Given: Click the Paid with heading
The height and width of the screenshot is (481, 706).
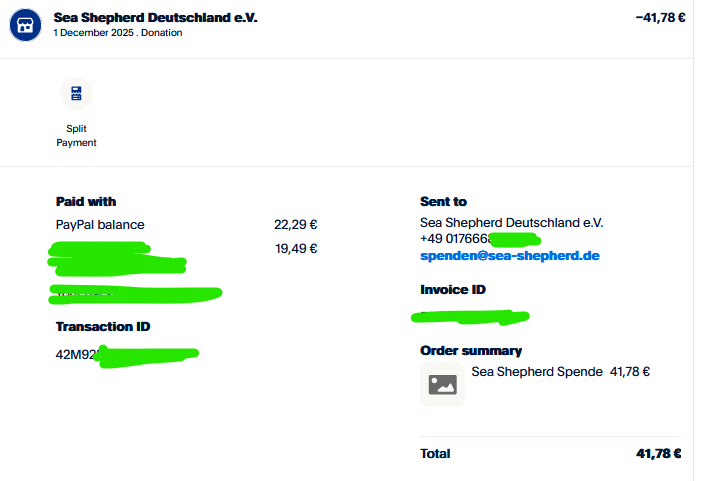Looking at the screenshot, I should pyautogui.click(x=86, y=201).
